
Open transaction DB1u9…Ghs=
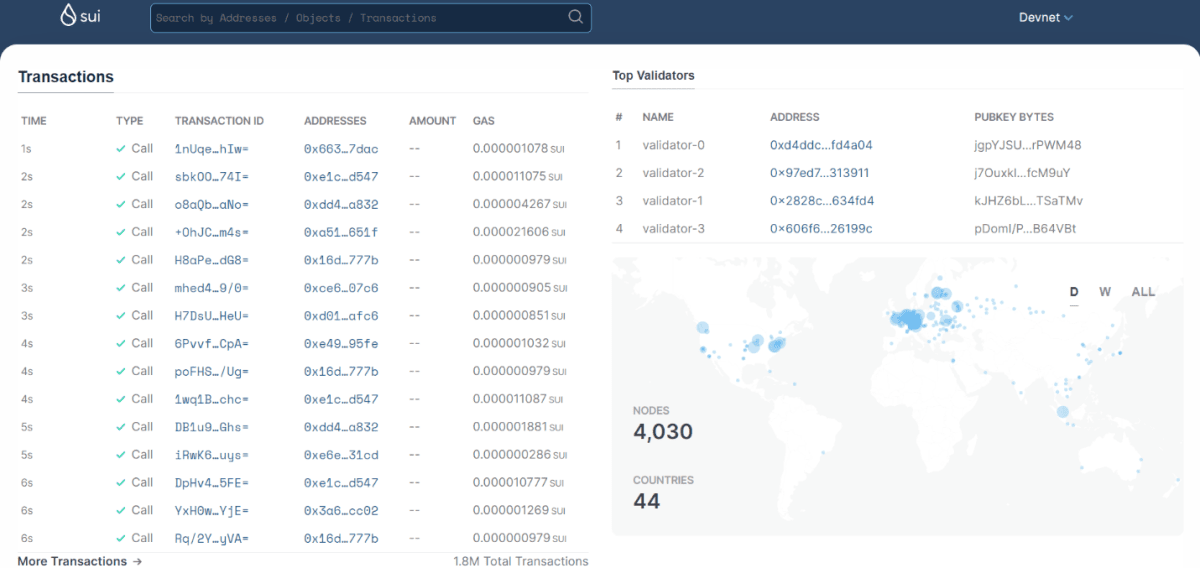point(211,427)
